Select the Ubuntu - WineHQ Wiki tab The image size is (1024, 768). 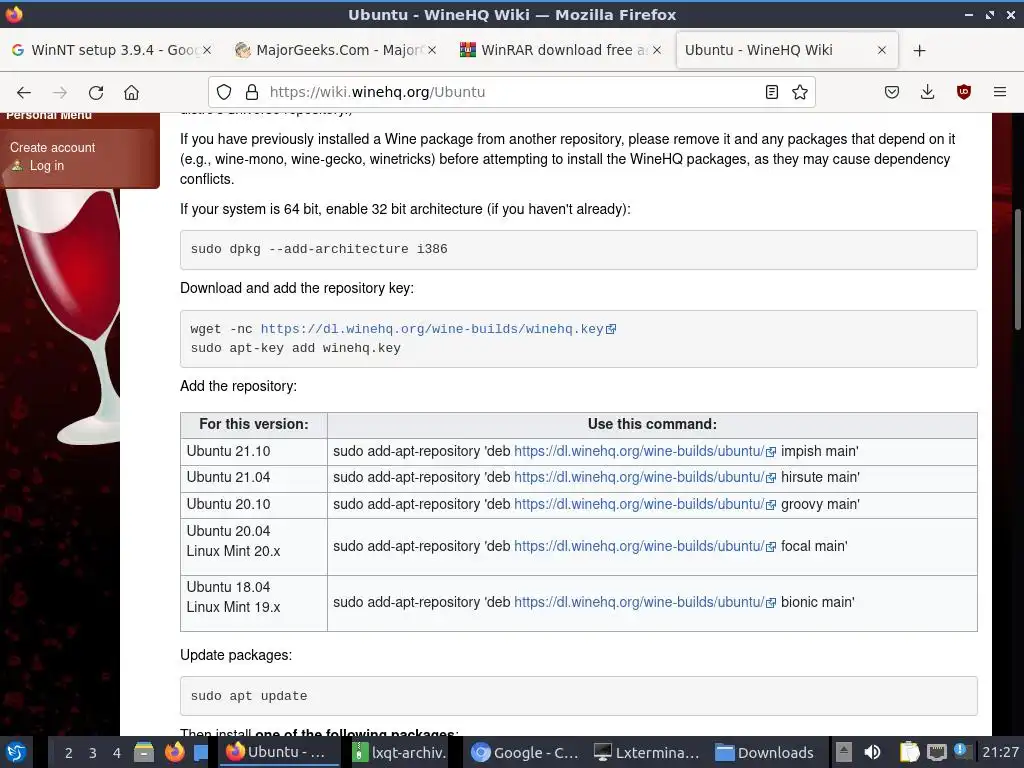click(787, 50)
